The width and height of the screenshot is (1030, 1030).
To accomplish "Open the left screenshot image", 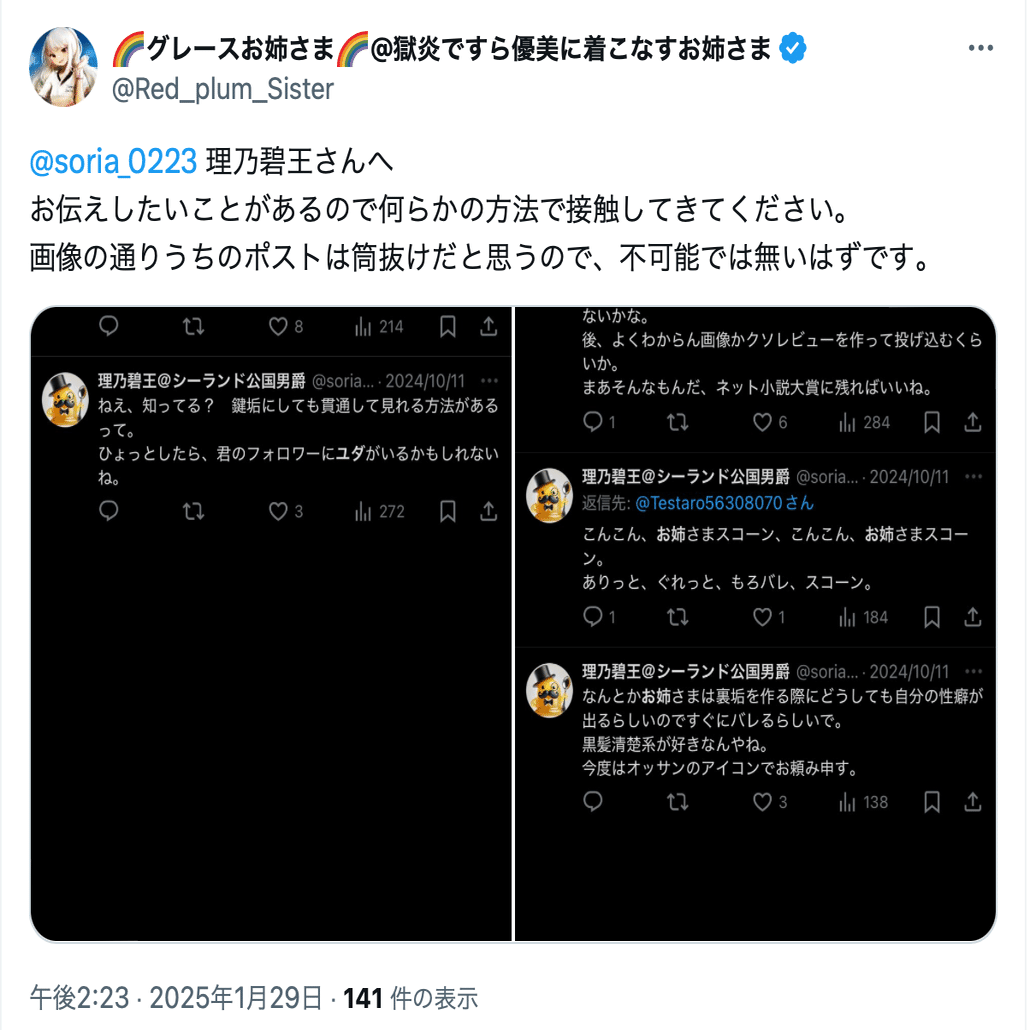I will click(271, 623).
